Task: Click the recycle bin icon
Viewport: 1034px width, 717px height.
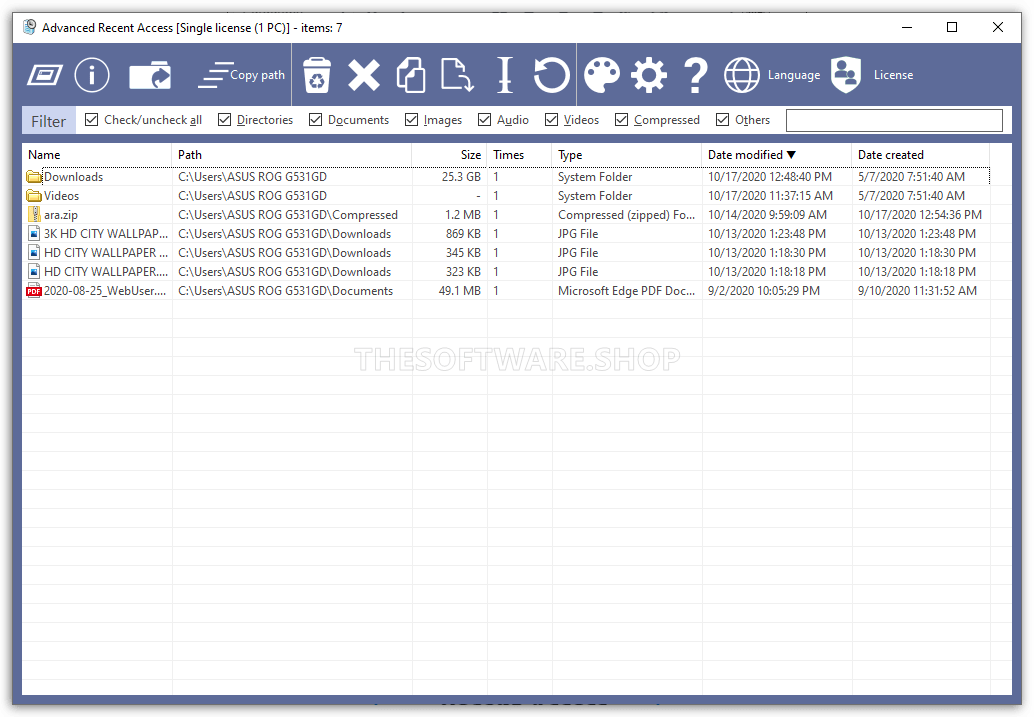Action: pyautogui.click(x=317, y=75)
